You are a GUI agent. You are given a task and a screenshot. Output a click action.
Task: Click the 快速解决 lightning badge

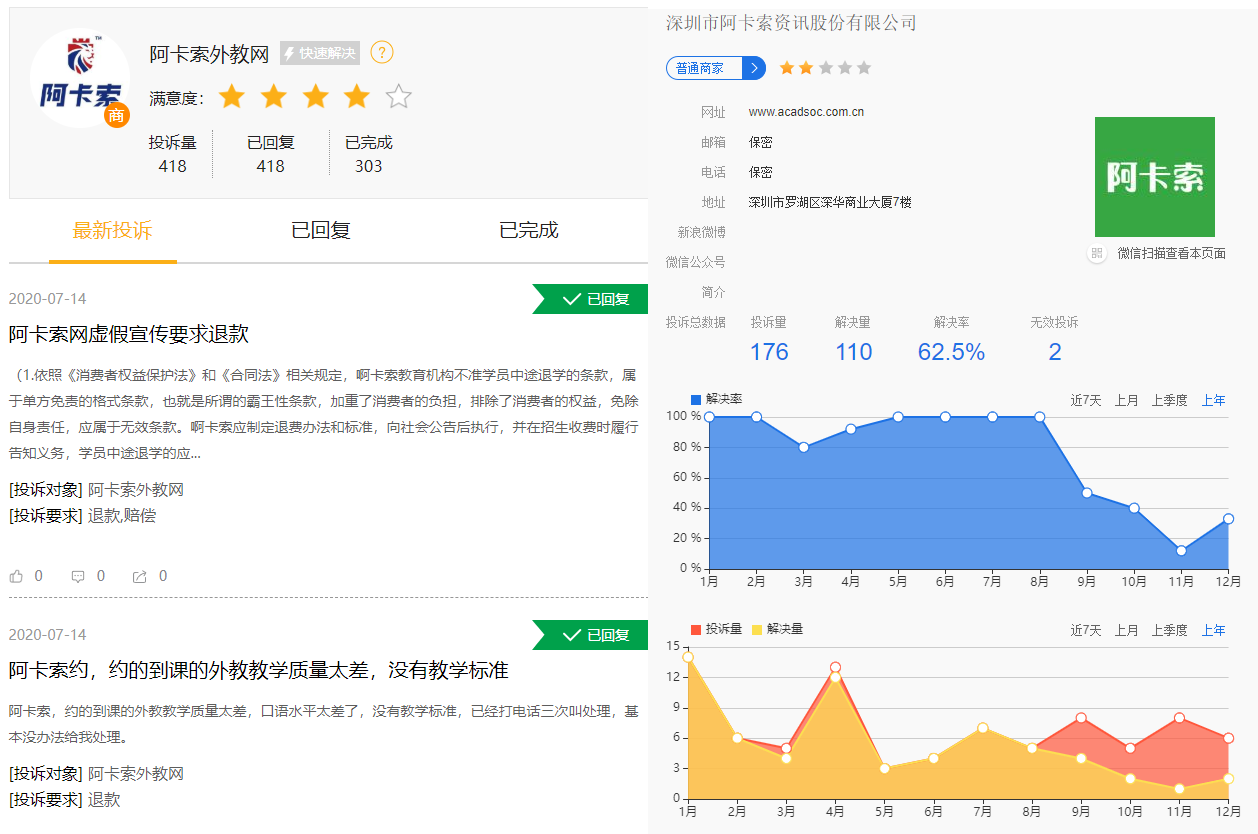319,53
